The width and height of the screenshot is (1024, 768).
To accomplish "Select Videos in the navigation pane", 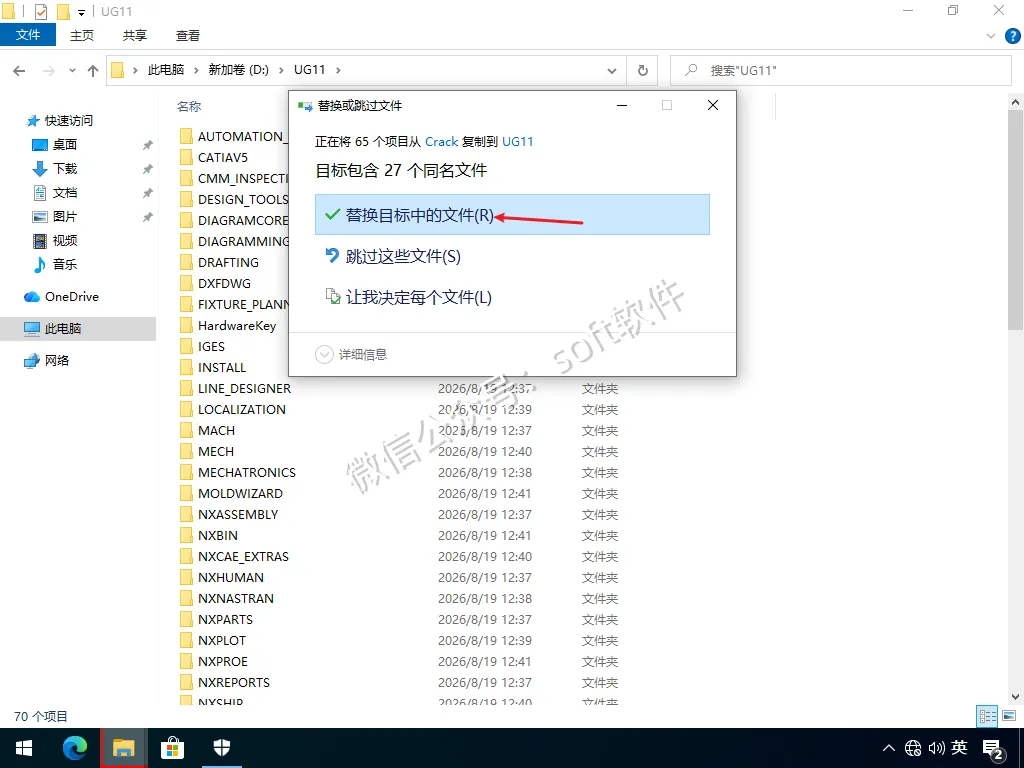I will coord(56,240).
